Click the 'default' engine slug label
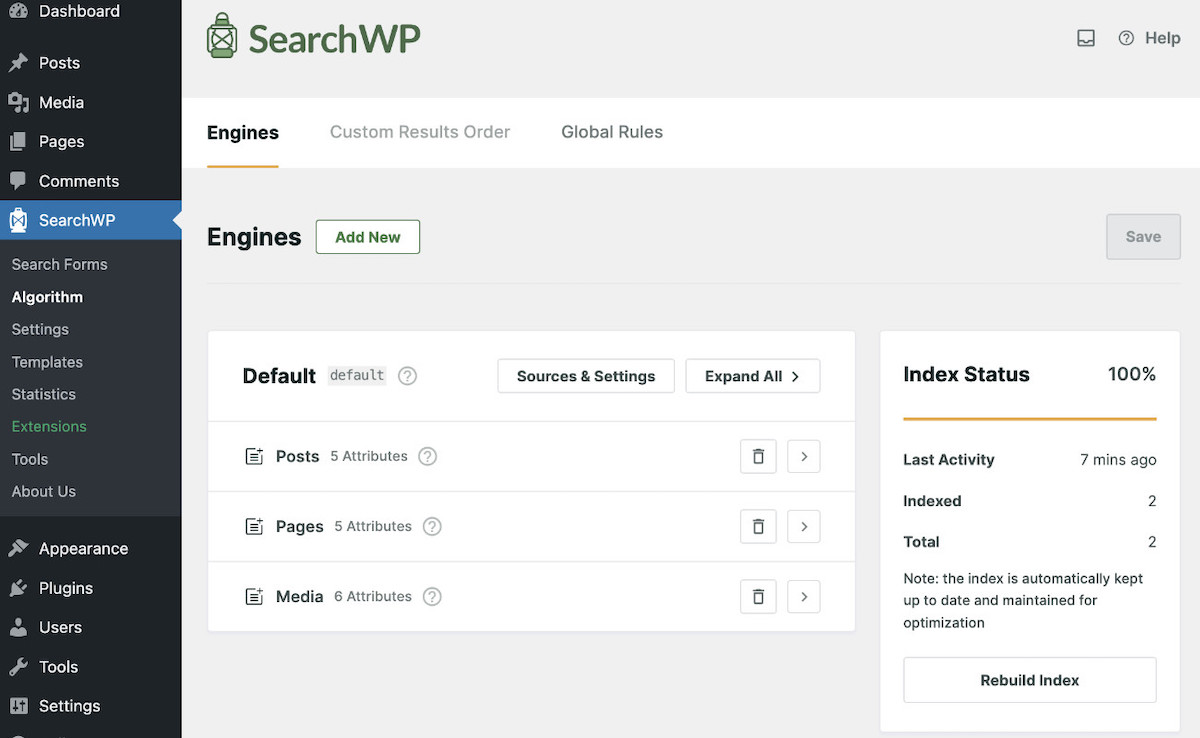 pos(357,376)
